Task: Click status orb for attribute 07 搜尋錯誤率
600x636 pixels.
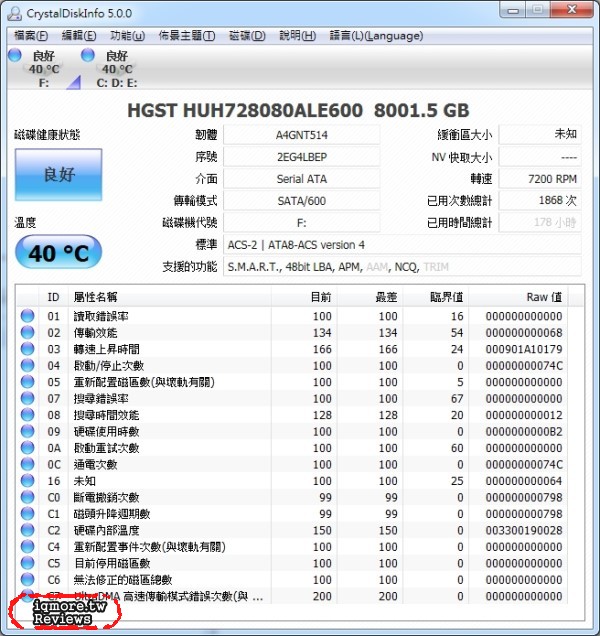Action: pyautogui.click(x=28, y=398)
